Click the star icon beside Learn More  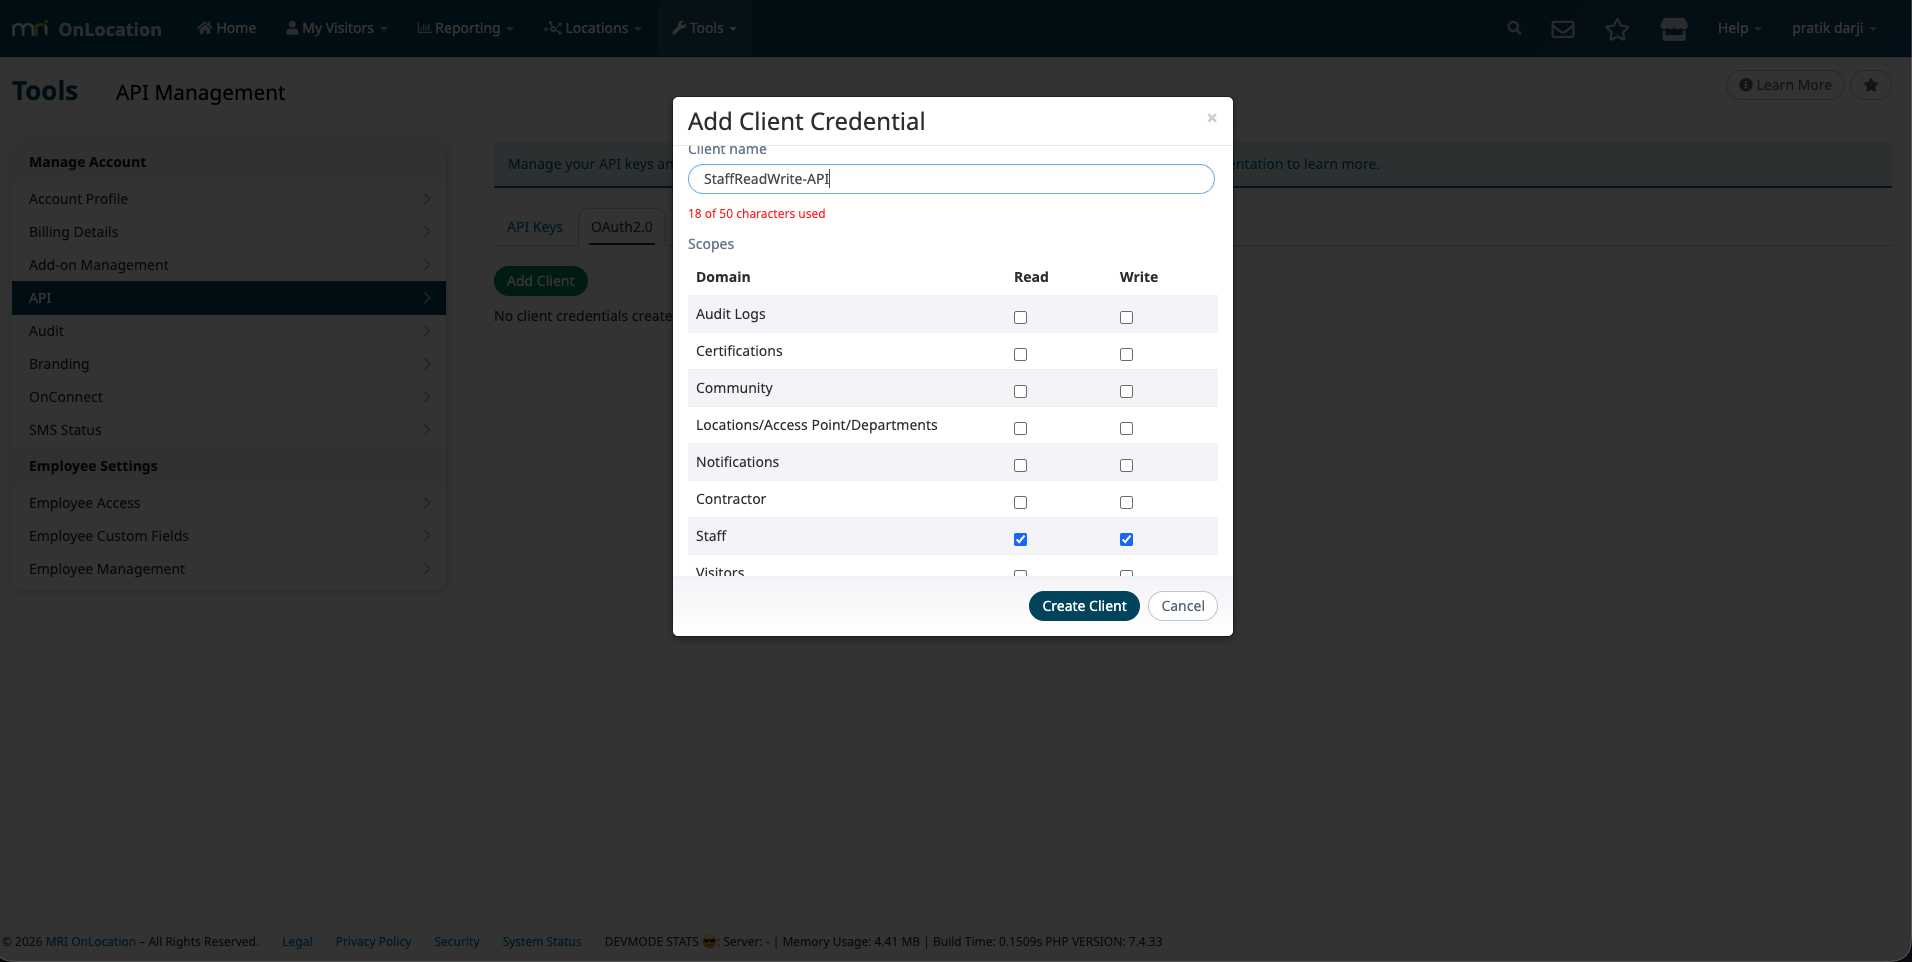[1870, 85]
